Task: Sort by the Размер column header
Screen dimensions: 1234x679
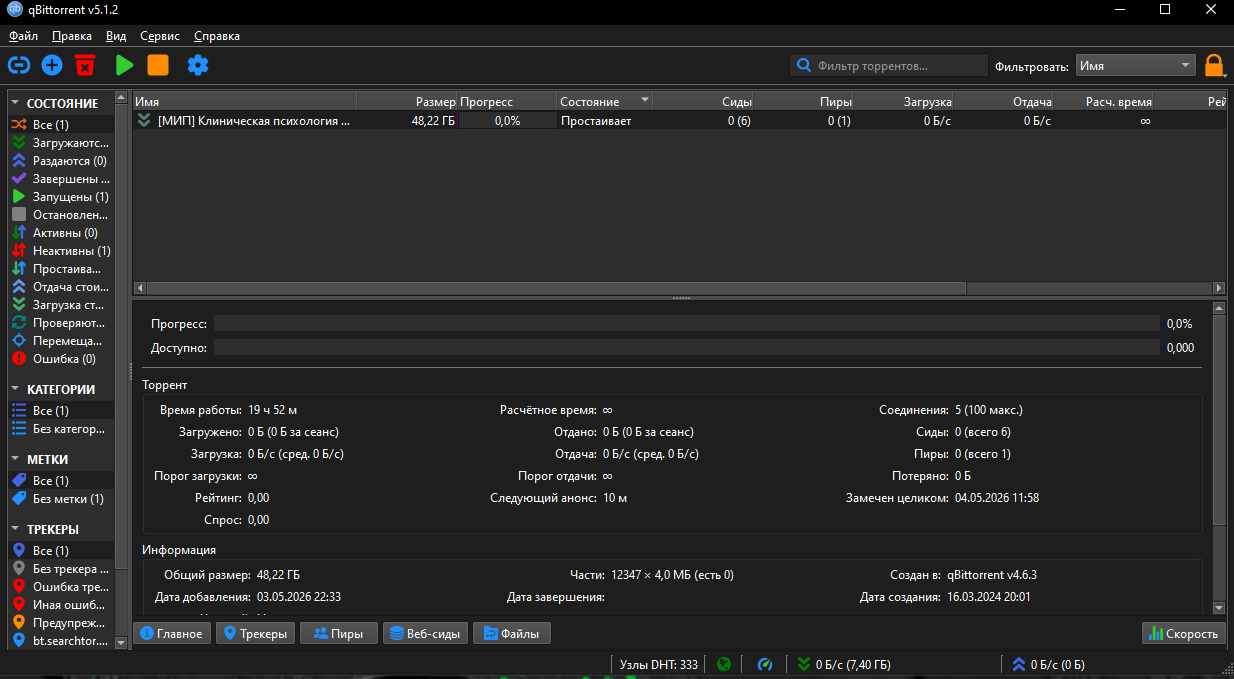Action: (407, 101)
